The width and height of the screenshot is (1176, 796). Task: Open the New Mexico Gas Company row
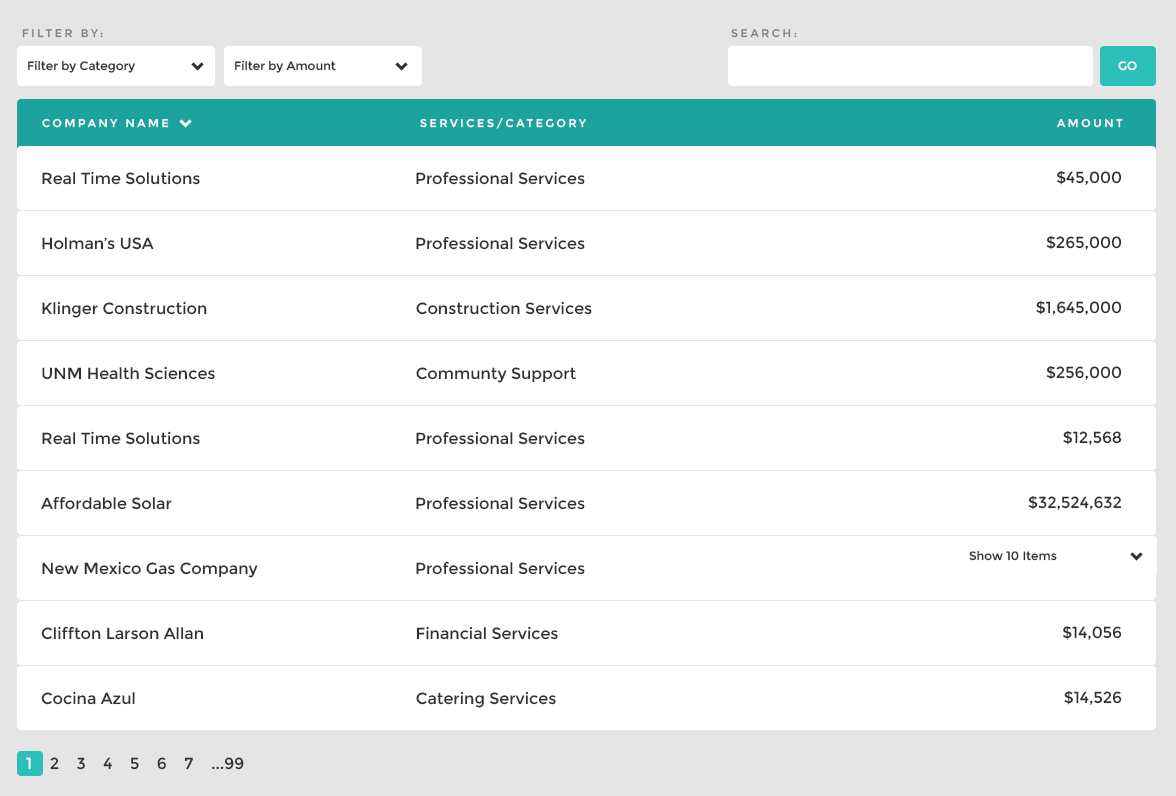[x=149, y=568]
